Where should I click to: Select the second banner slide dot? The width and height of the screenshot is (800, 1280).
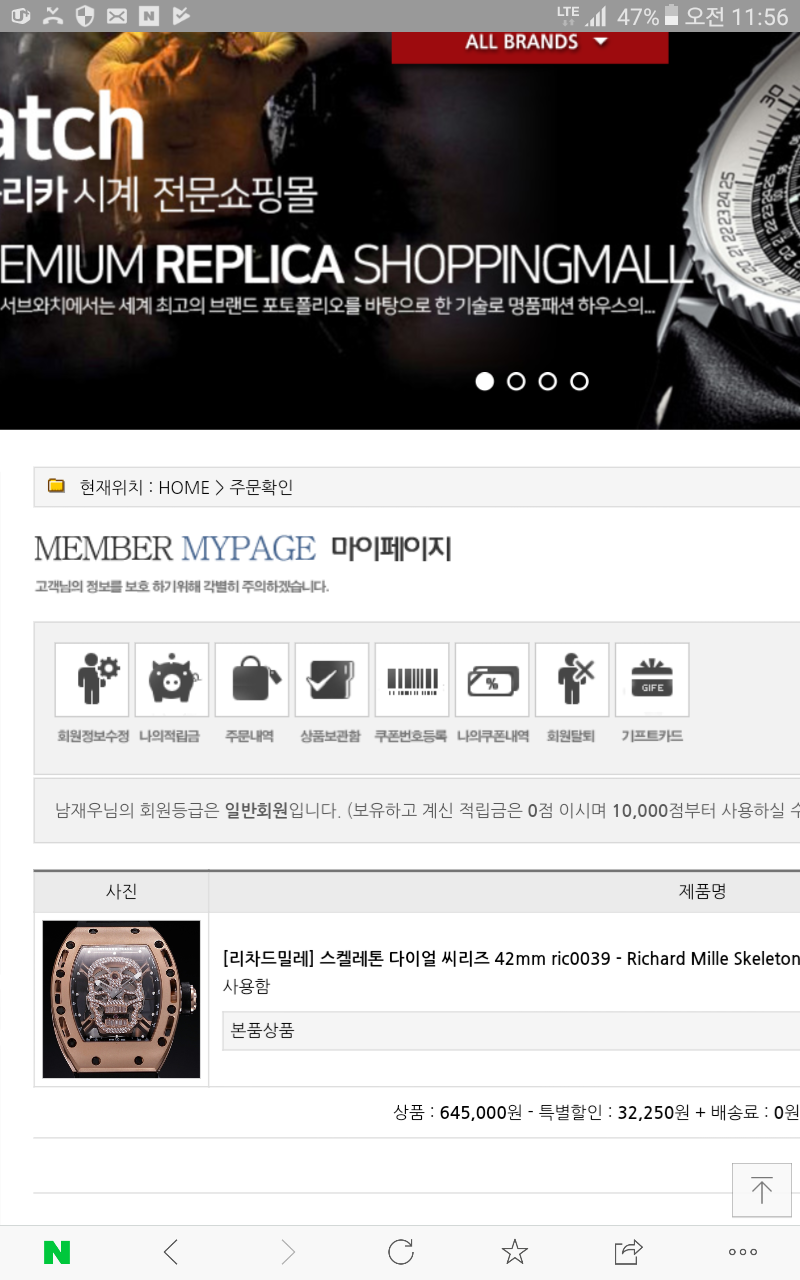point(516,381)
